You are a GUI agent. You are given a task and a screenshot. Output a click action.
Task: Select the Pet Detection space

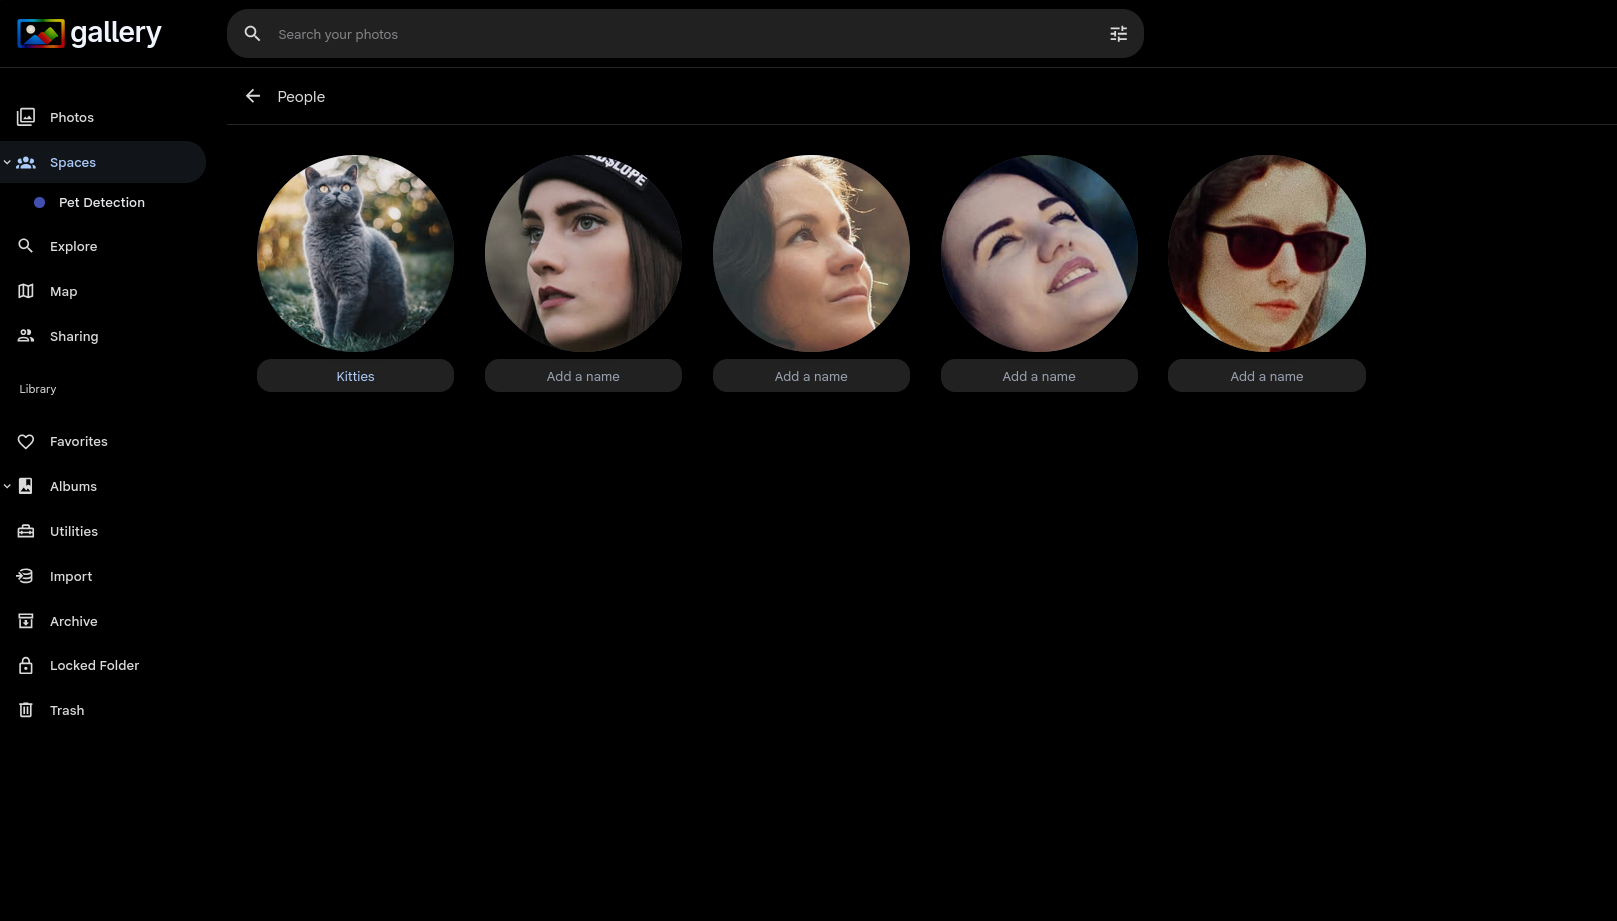pyautogui.click(x=102, y=202)
